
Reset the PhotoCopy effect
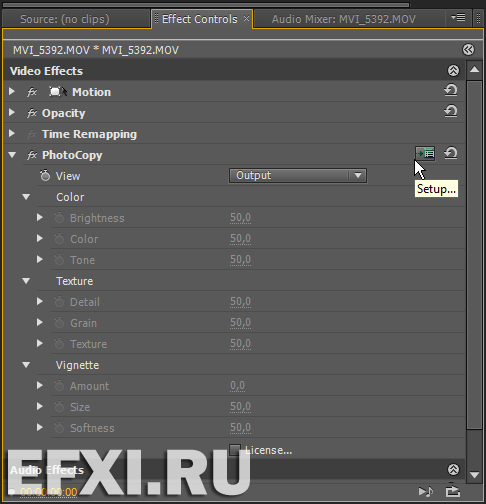coord(451,154)
